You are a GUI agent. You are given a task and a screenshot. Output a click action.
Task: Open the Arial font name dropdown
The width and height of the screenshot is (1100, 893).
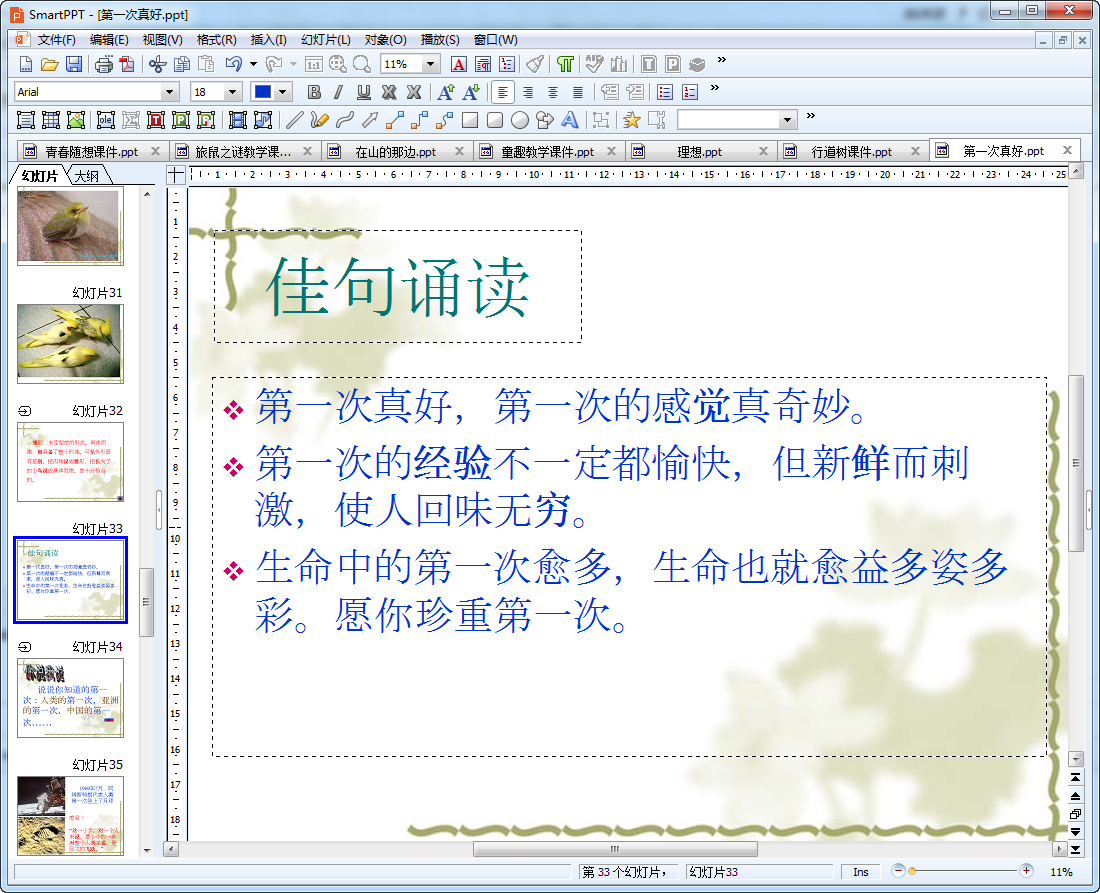point(170,92)
